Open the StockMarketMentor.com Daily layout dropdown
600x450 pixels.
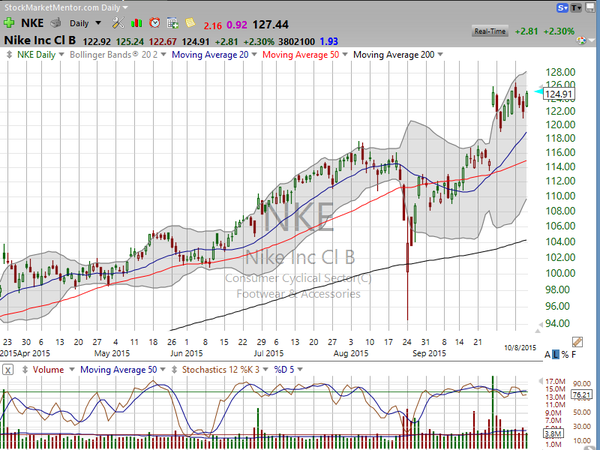point(126,7)
